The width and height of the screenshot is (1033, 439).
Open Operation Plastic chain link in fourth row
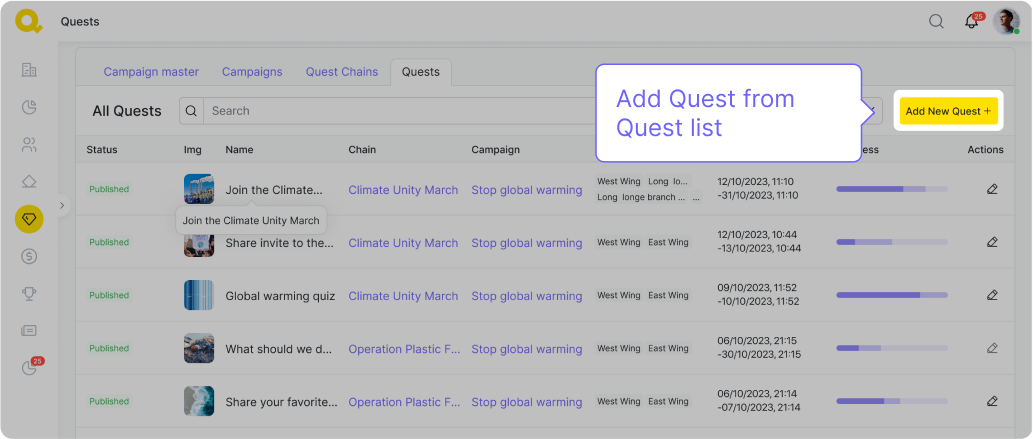click(x=404, y=349)
